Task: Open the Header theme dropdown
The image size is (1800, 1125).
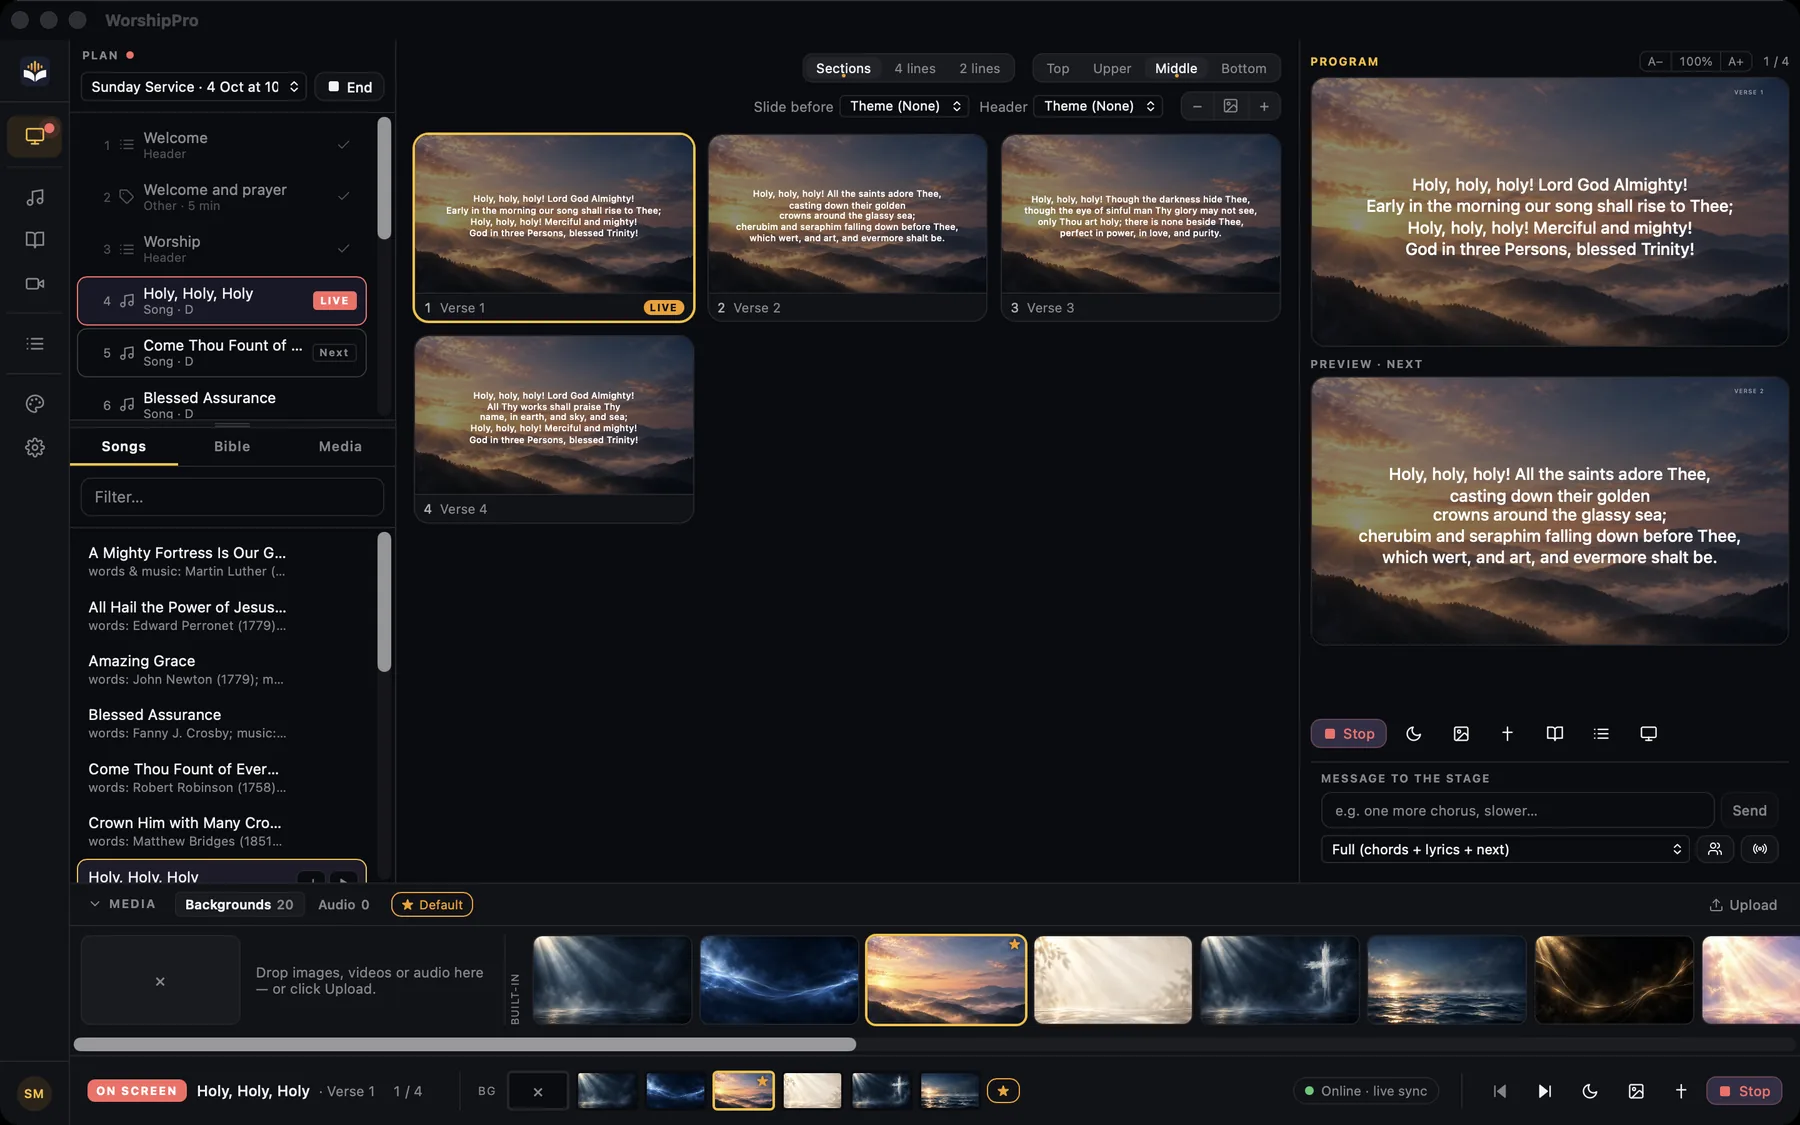Action: [x=1098, y=106]
